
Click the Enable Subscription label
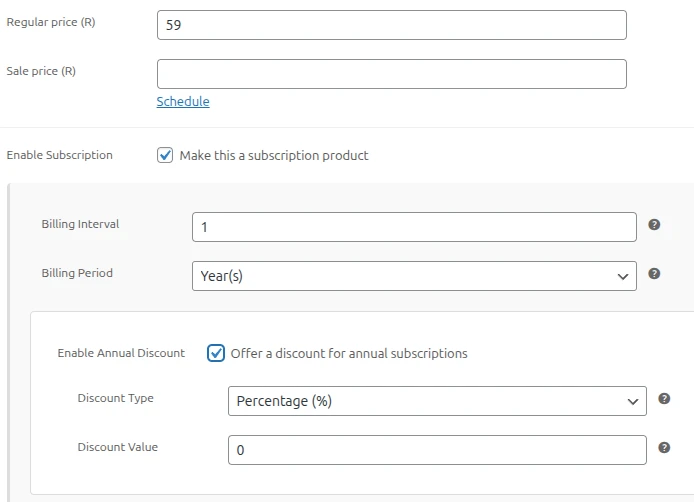coord(60,155)
